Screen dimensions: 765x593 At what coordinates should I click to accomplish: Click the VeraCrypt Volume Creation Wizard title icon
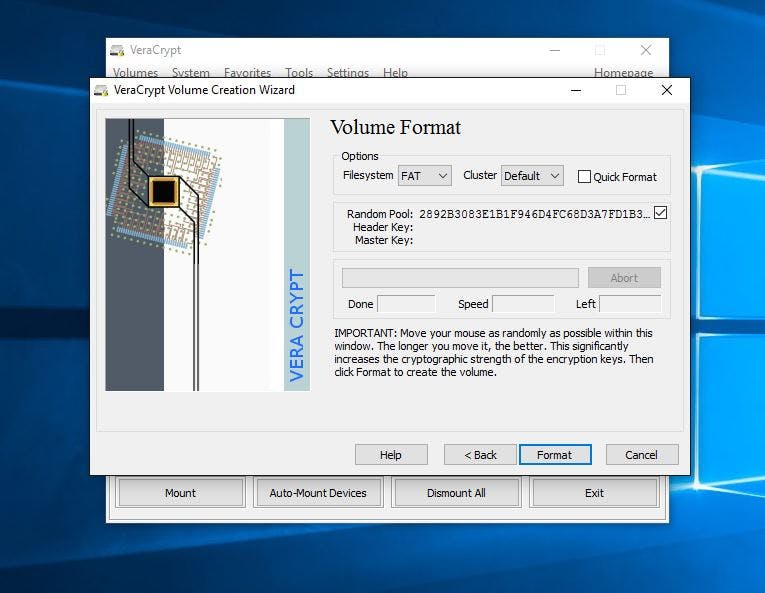[101, 90]
